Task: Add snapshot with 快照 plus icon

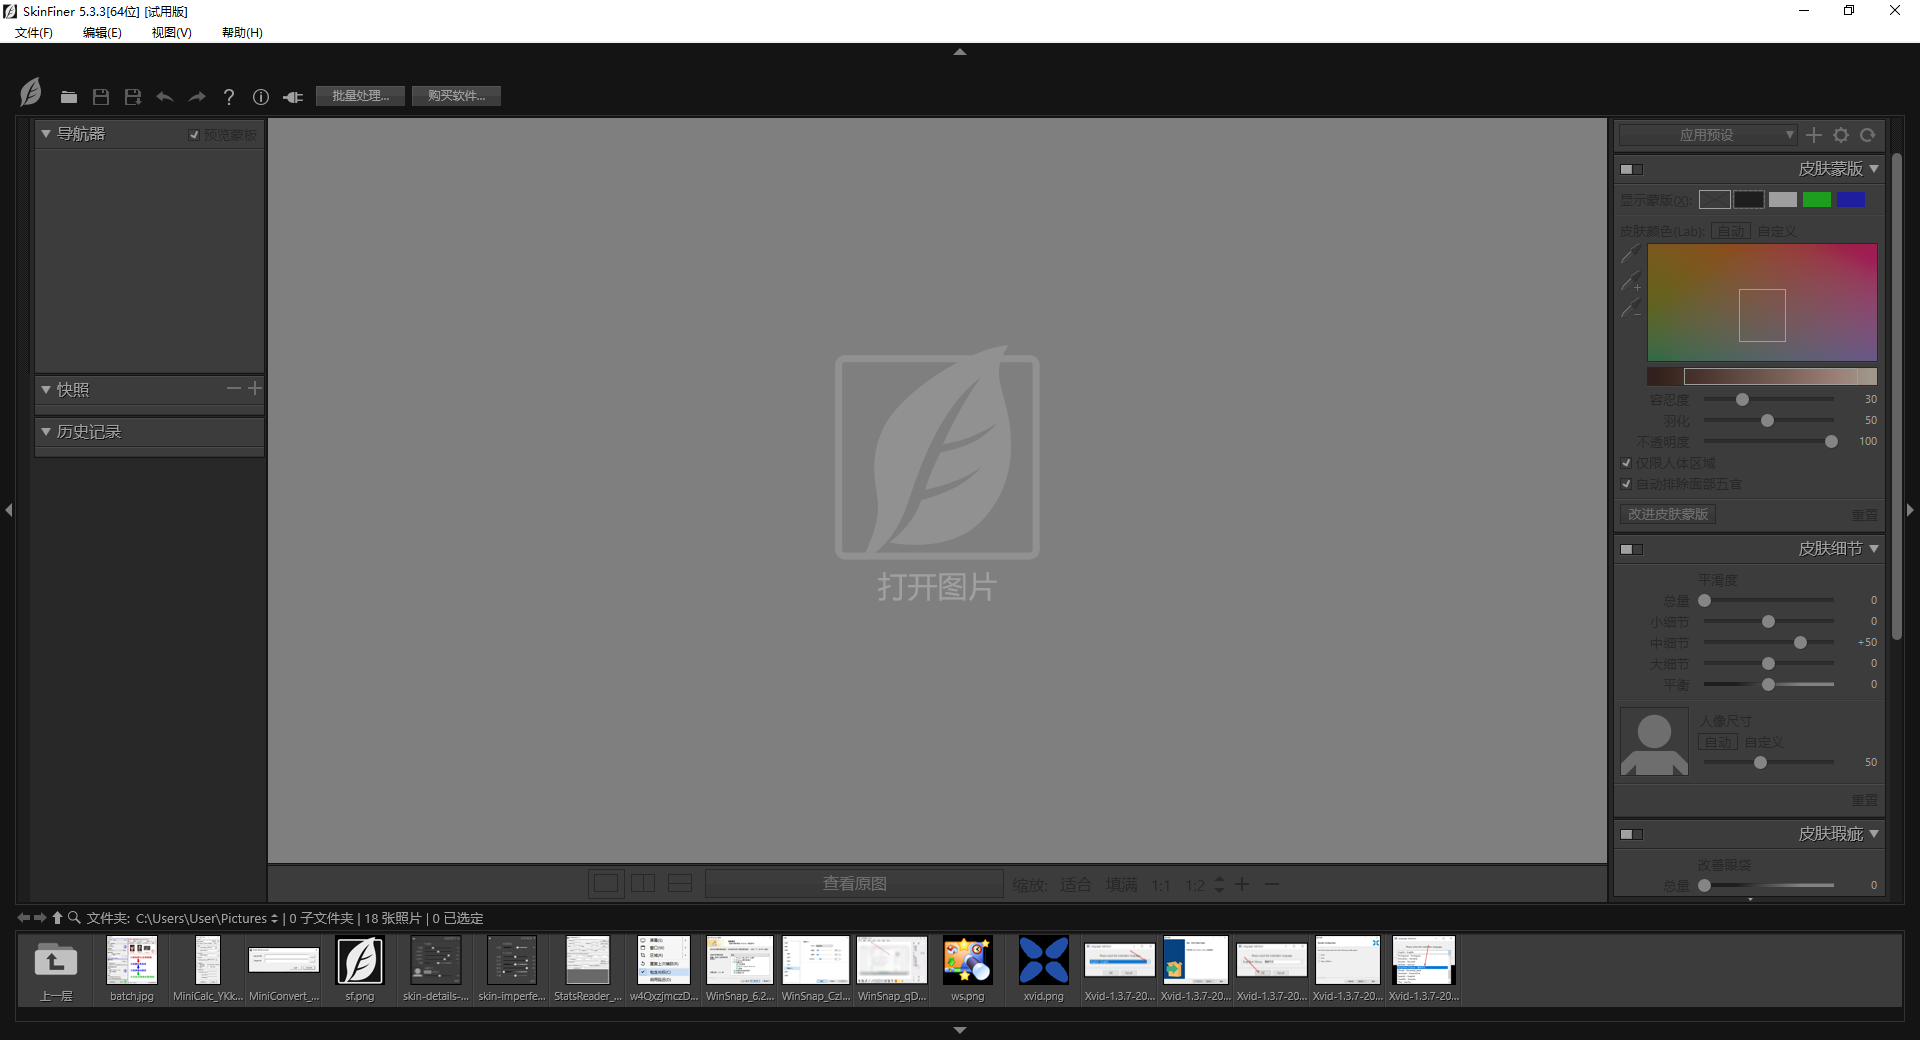Action: (x=255, y=388)
